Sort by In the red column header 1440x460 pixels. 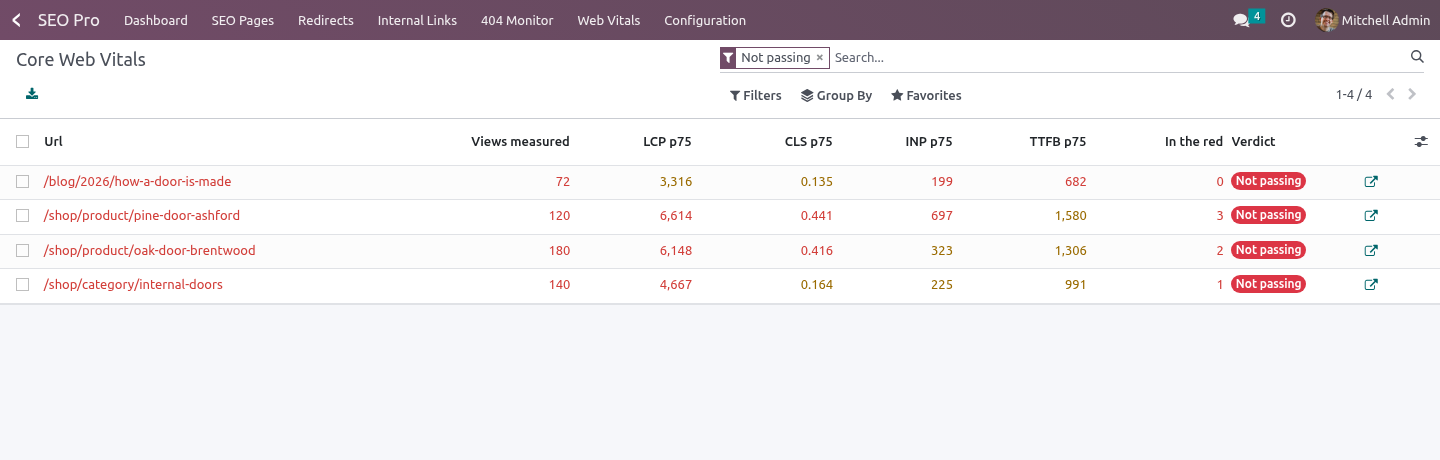click(x=1194, y=142)
